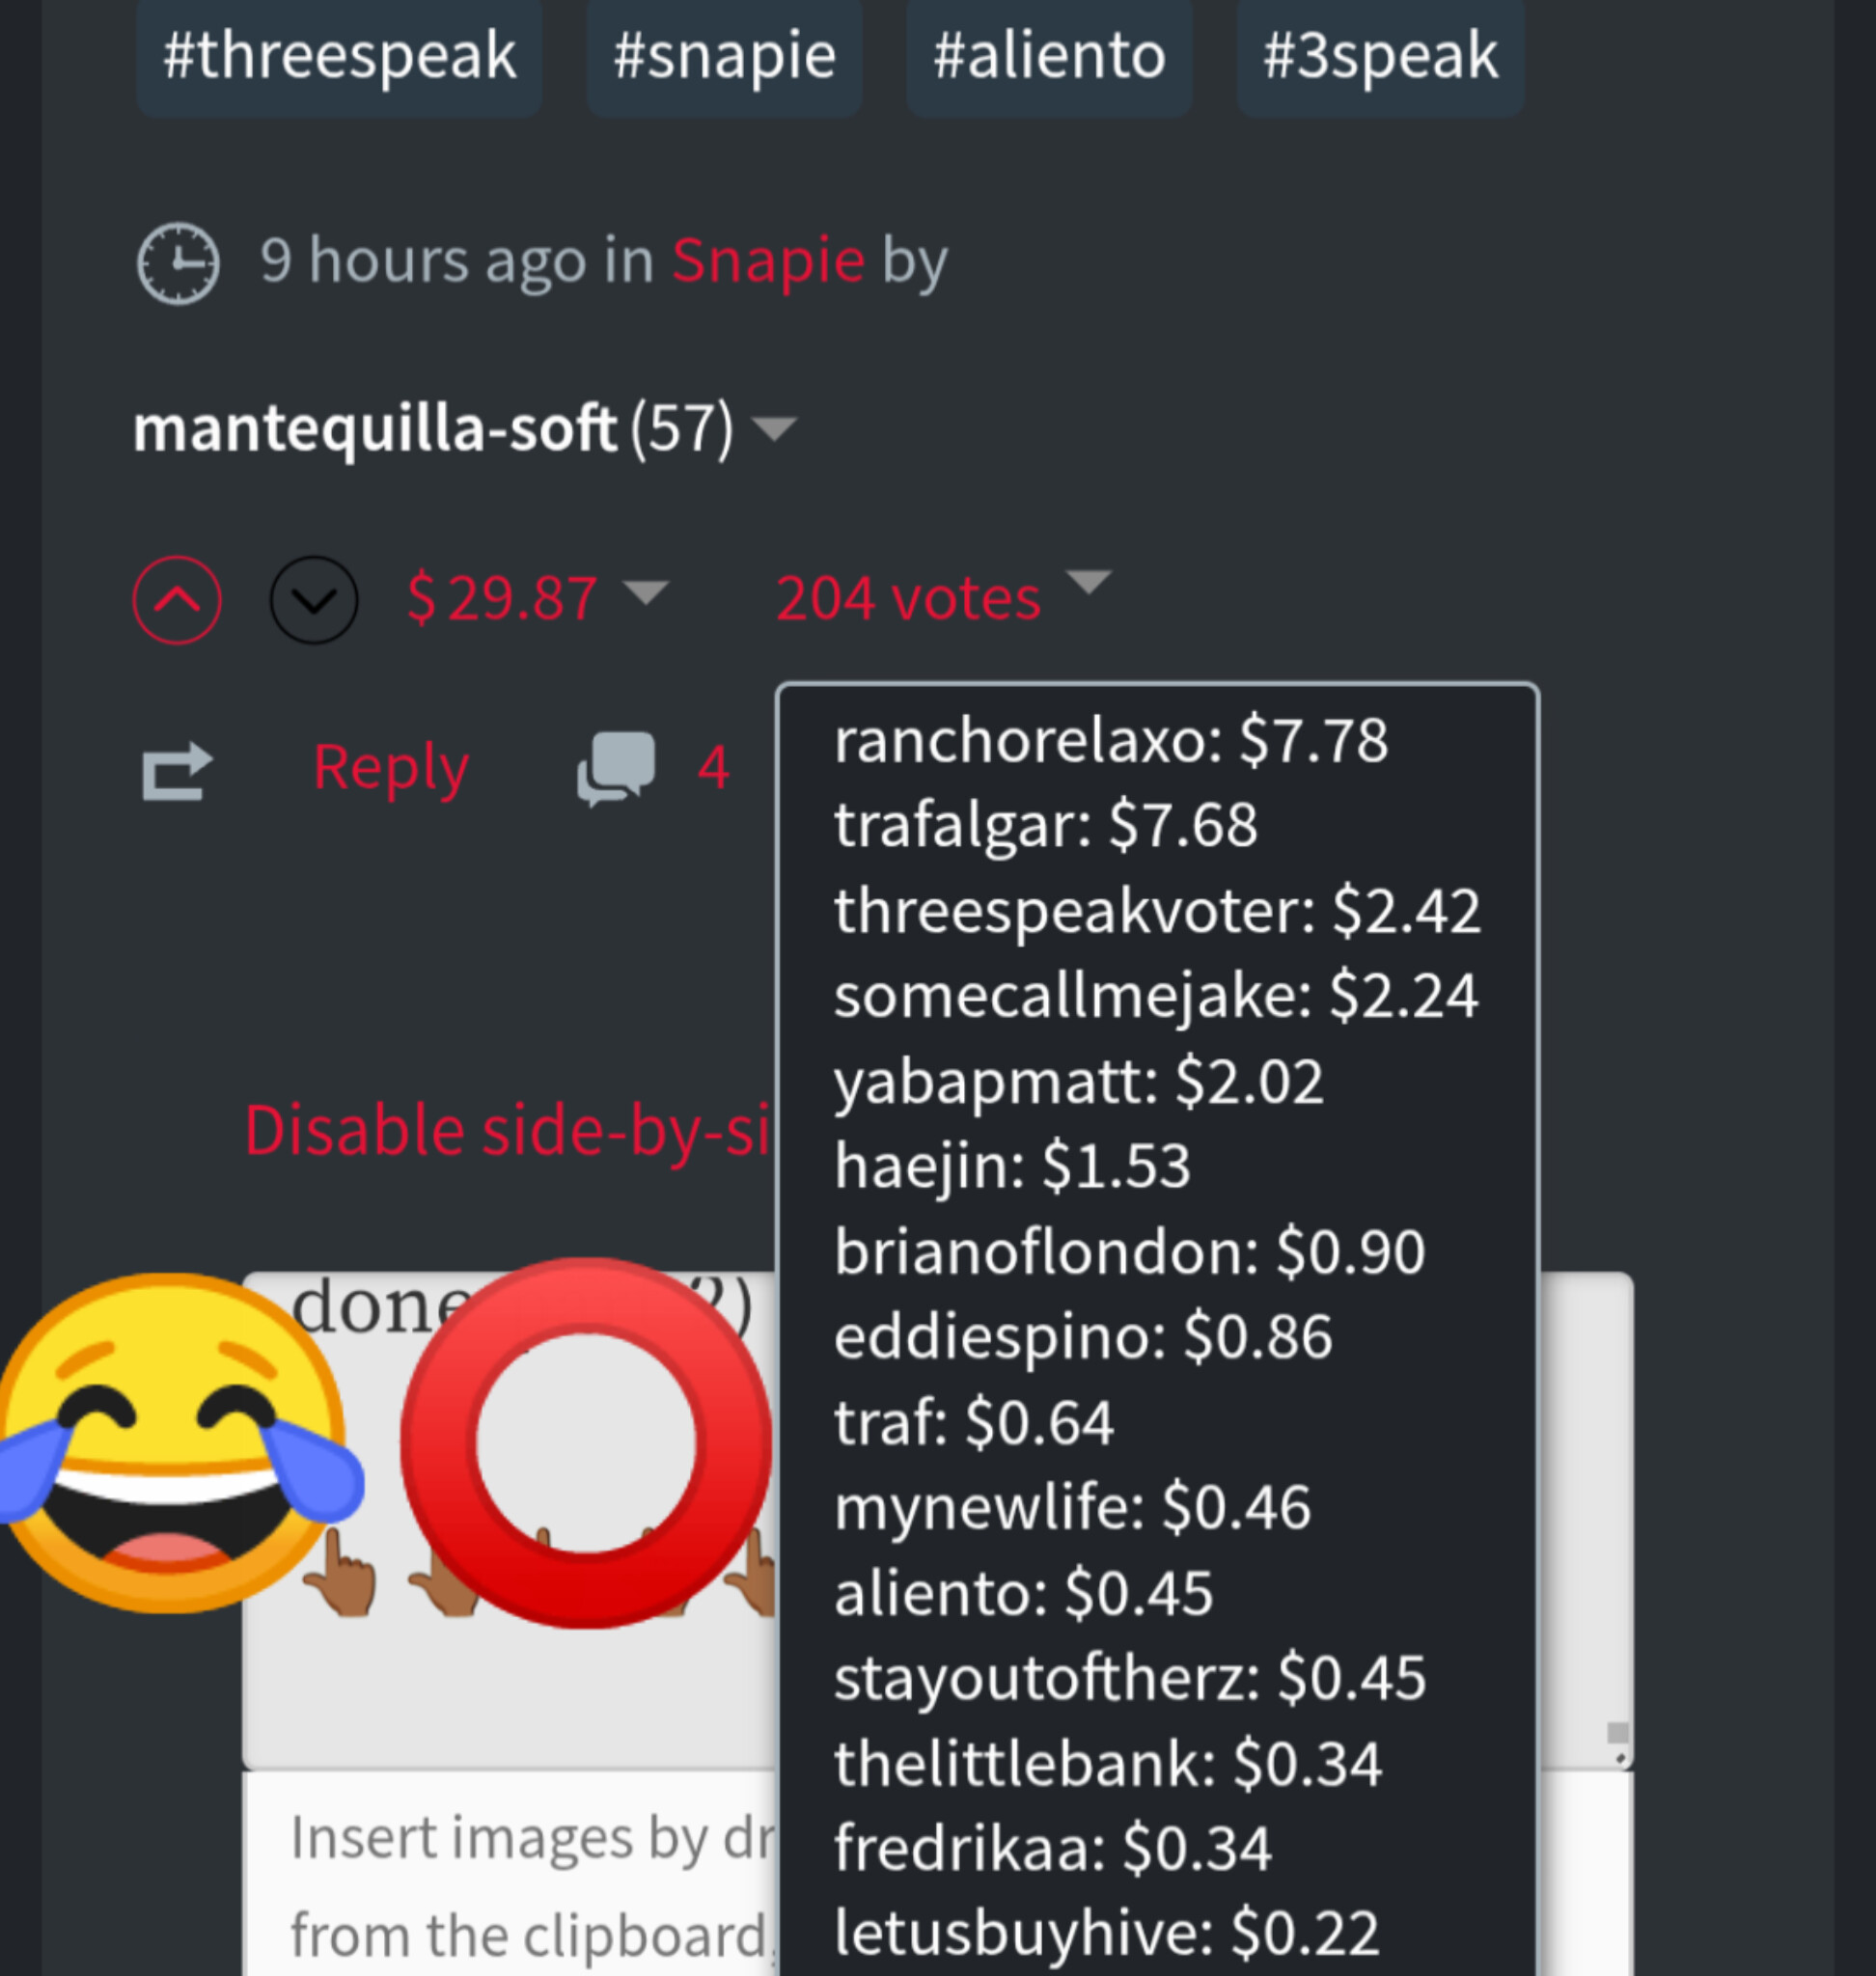Select ranchorelaxo in the voters list
This screenshot has width=1876, height=1976.
1111,741
